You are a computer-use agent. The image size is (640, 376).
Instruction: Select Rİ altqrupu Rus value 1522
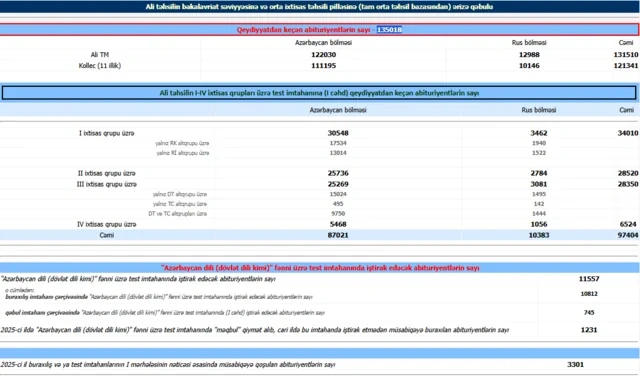pos(539,153)
